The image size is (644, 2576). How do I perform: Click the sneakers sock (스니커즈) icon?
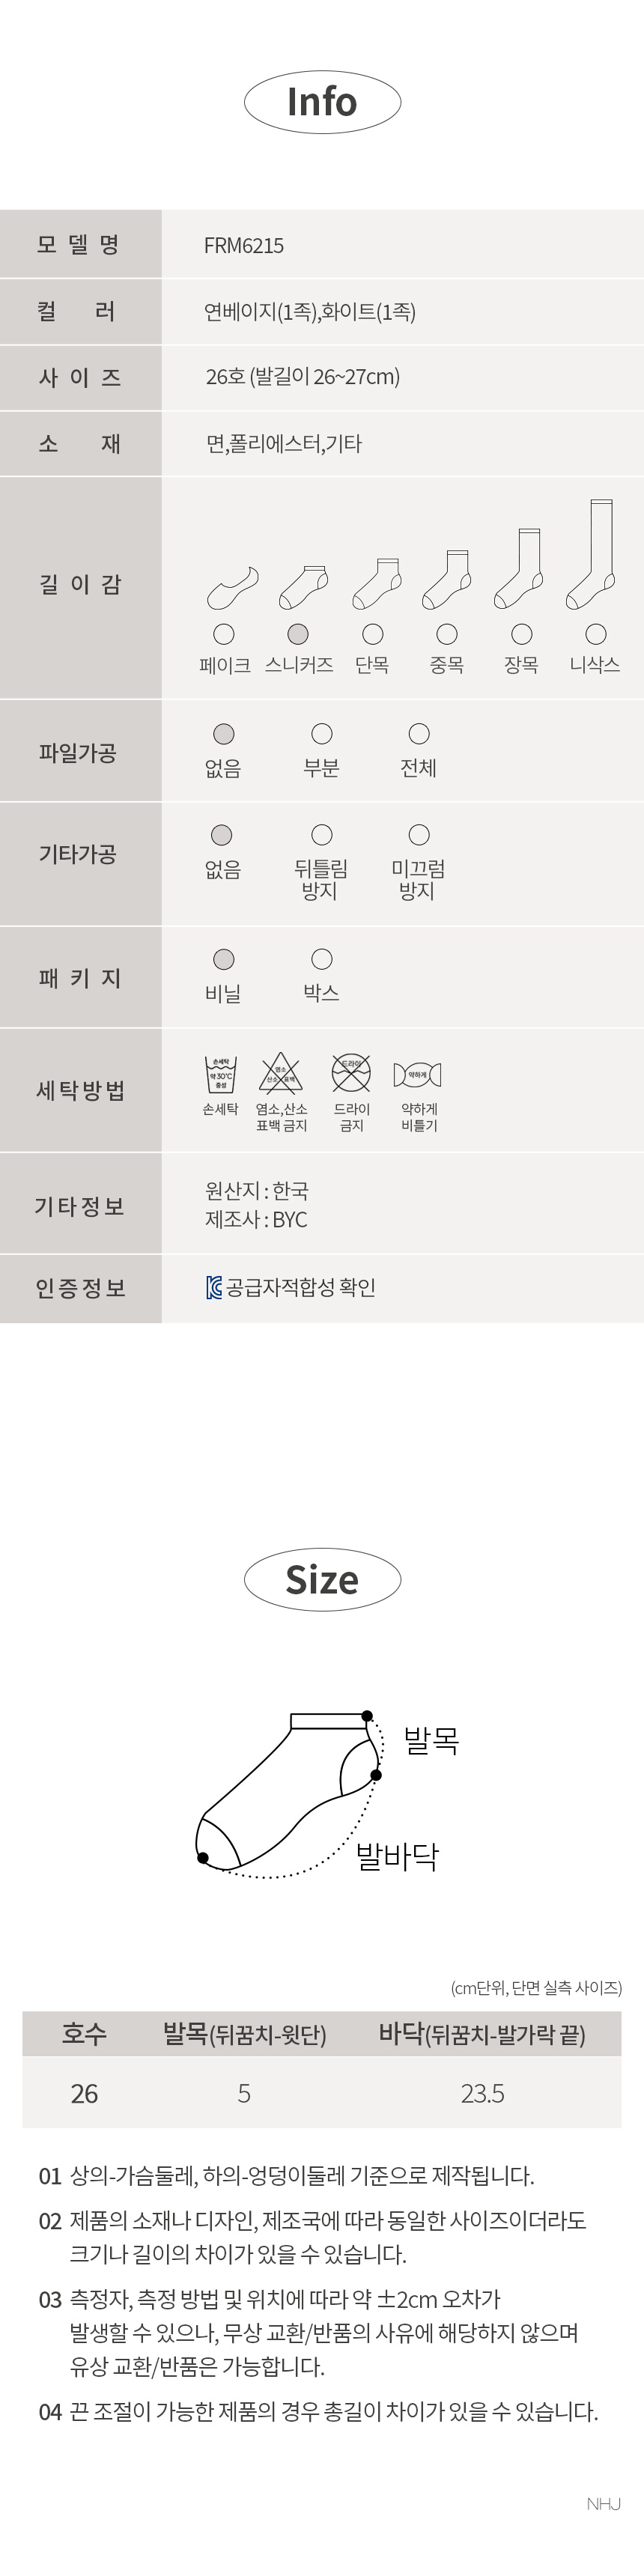303,587
